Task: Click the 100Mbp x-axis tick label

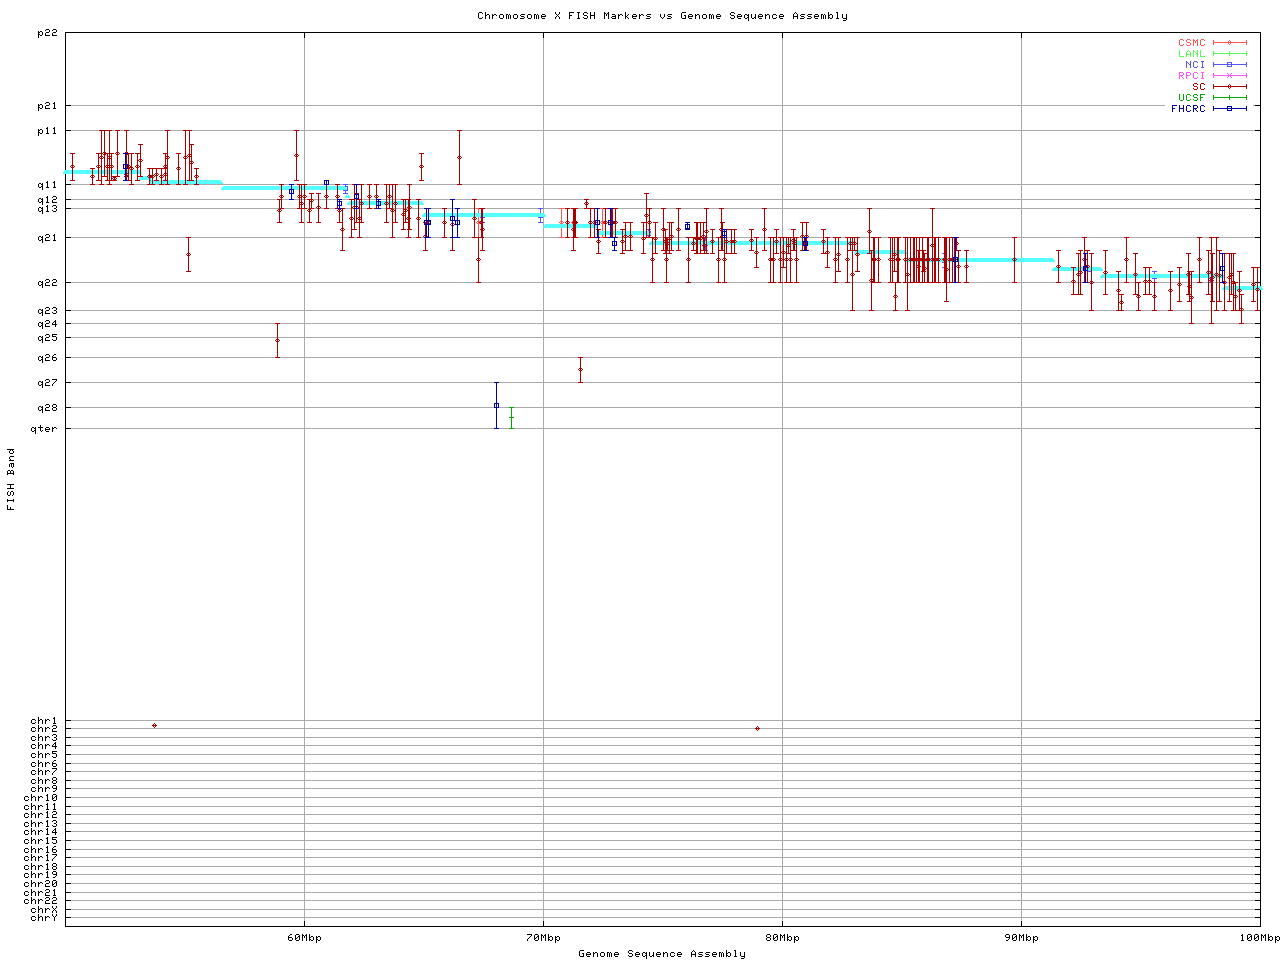Action: [x=1258, y=938]
